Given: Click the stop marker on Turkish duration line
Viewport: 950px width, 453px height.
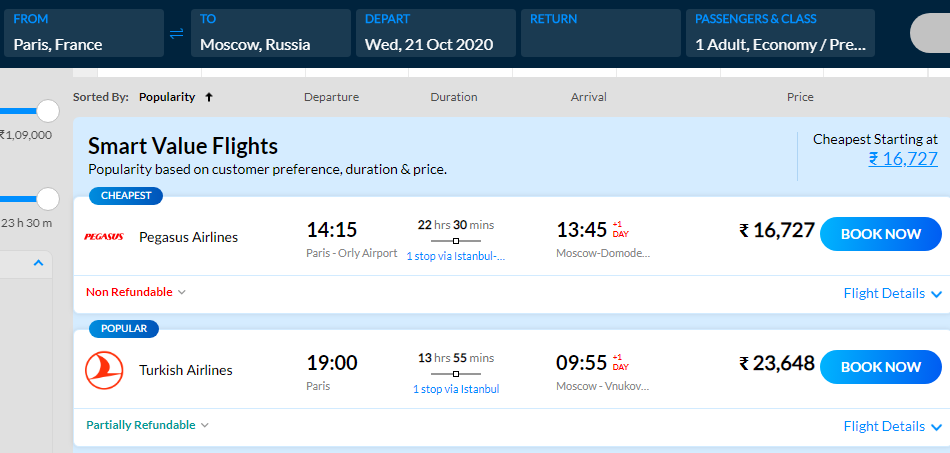Looking at the screenshot, I should point(456,374).
